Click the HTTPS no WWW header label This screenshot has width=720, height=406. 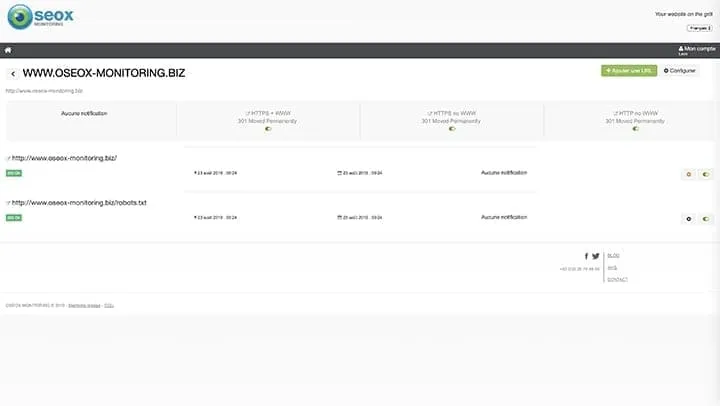point(452,113)
